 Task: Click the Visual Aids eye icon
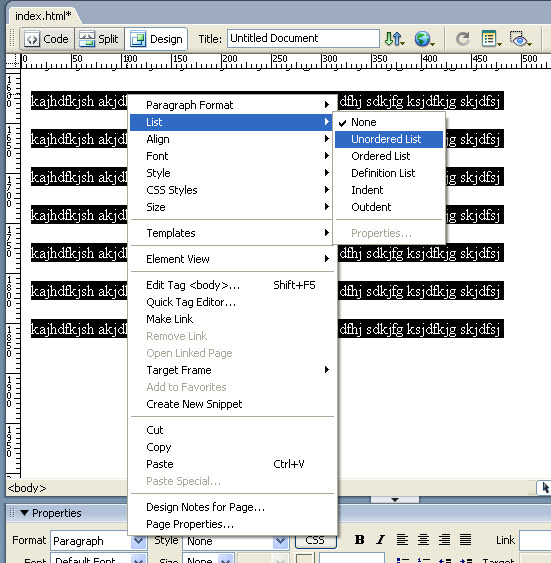coord(520,39)
